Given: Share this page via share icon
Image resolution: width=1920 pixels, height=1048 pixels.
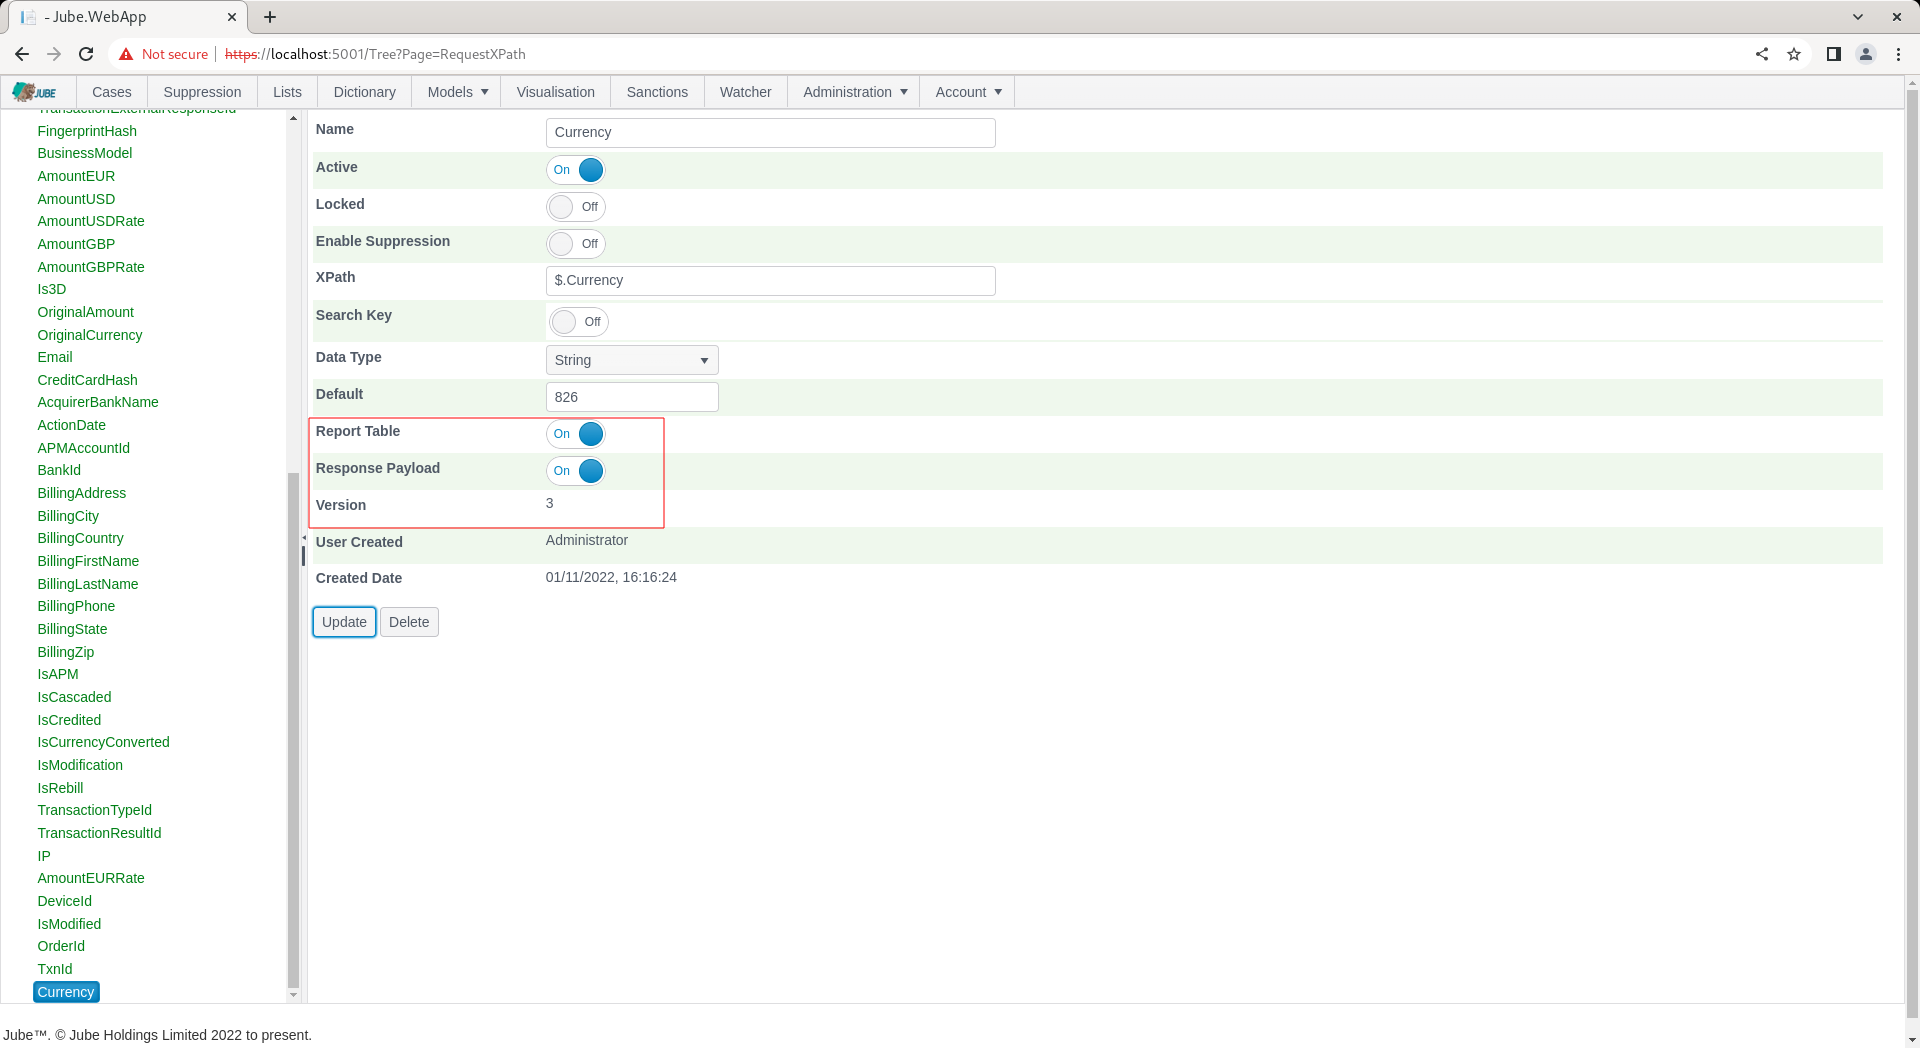Looking at the screenshot, I should 1762,54.
